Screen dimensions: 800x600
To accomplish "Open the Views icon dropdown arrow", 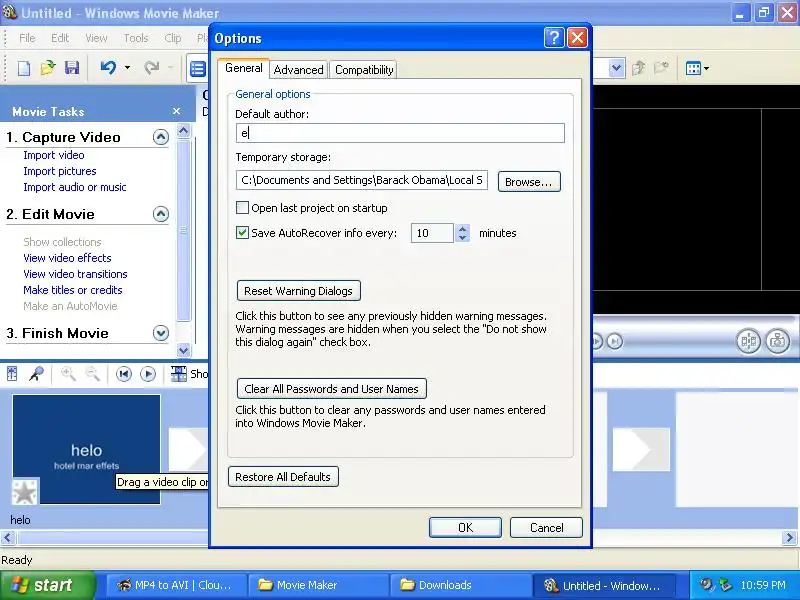I will coord(706,68).
